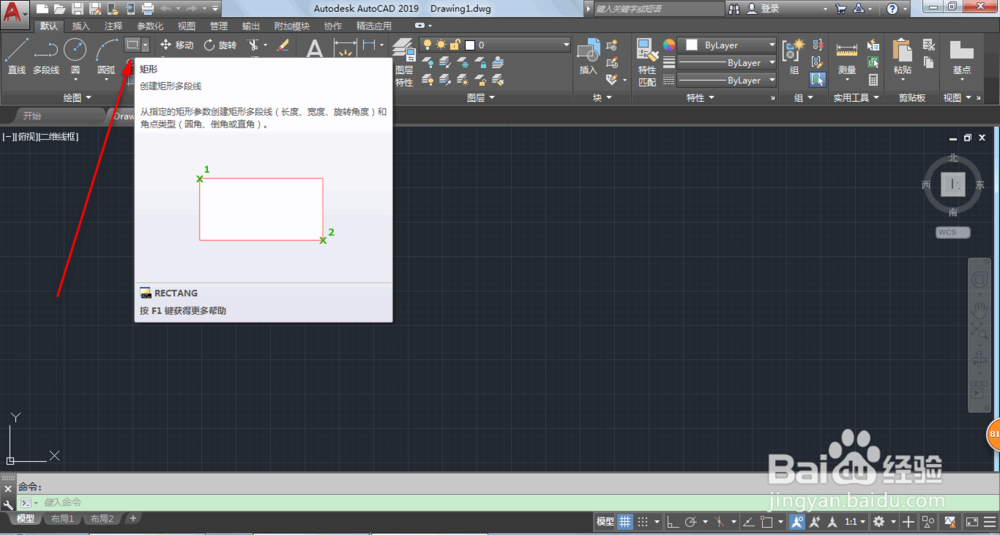Open the AutoCAD application menu button
The width and height of the screenshot is (1000, 535).
click(15, 13)
